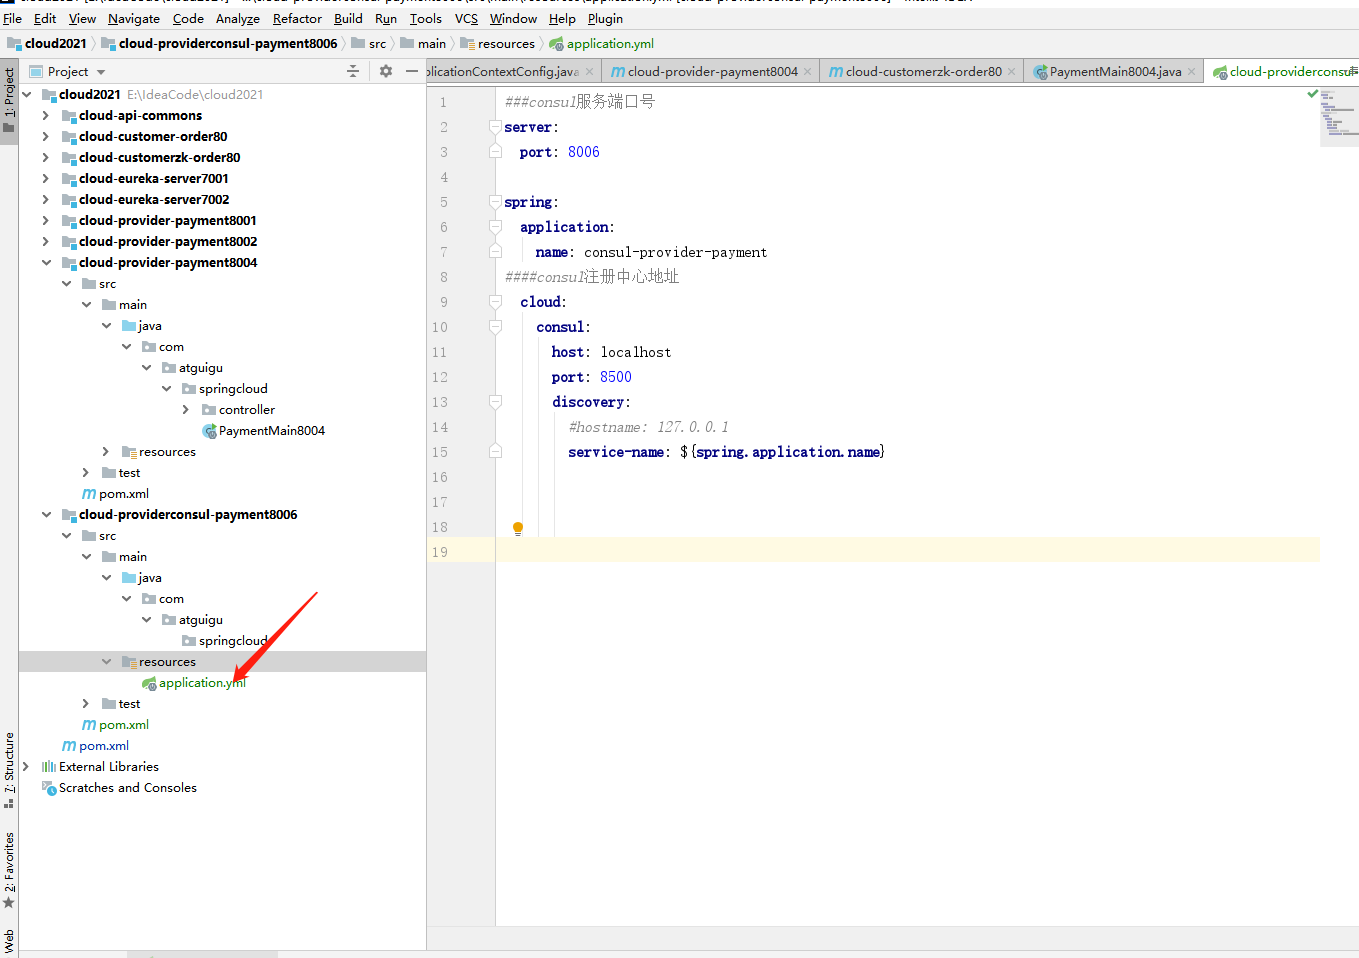Fold the discovery block at line 13
This screenshot has height=958, width=1359.
click(495, 402)
